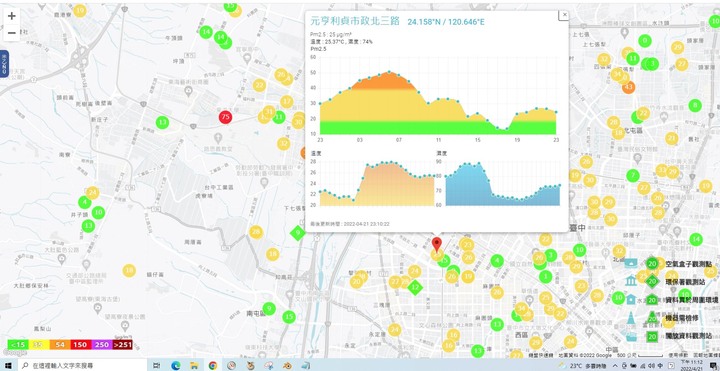Viewport: 720px width, 371px height.
Task: Click legend label 開放資料觀測站
Action: click(688, 336)
